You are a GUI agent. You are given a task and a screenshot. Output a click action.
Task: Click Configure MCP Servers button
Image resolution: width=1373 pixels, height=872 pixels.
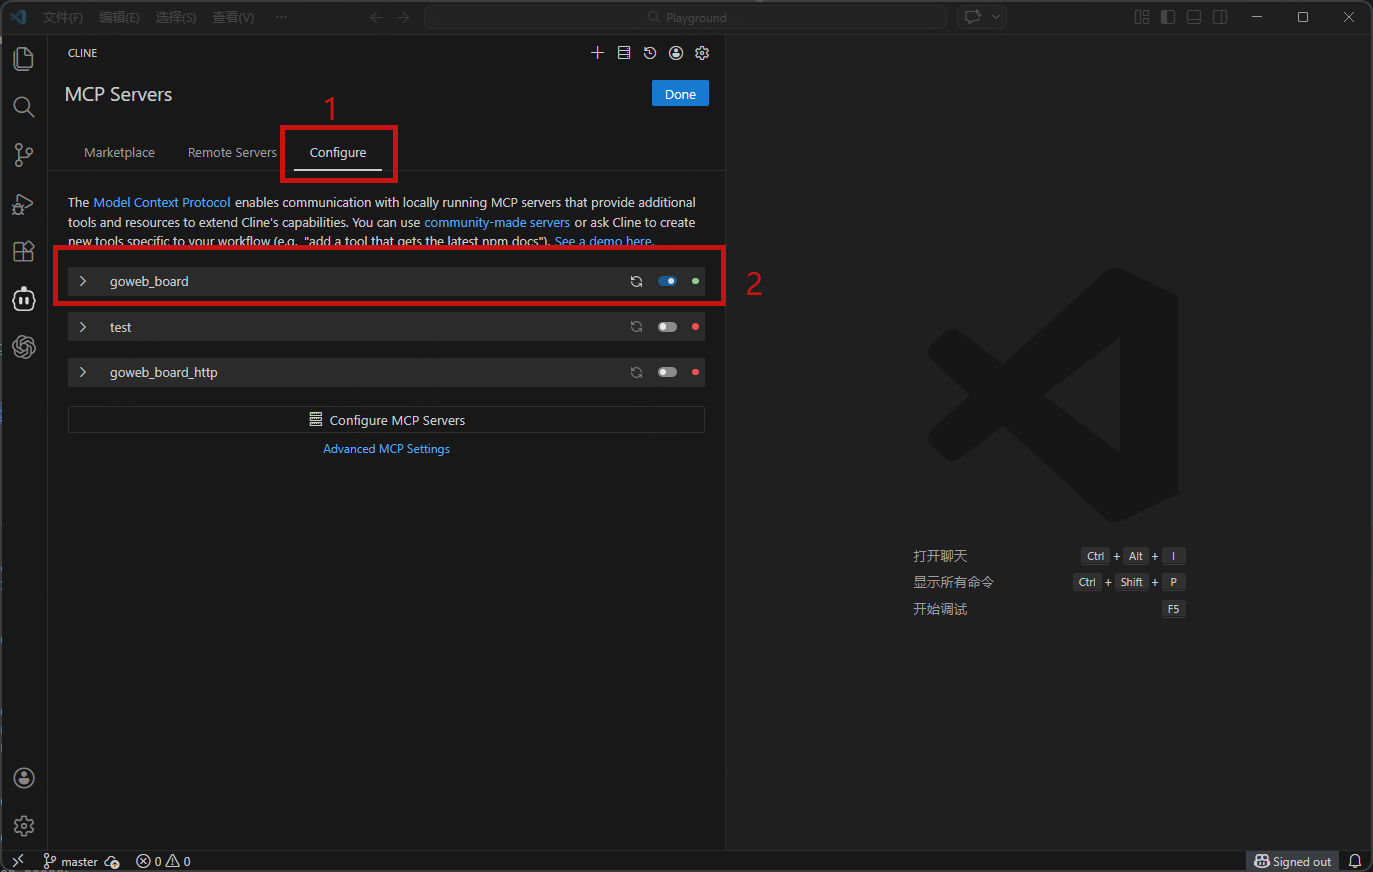click(x=386, y=420)
